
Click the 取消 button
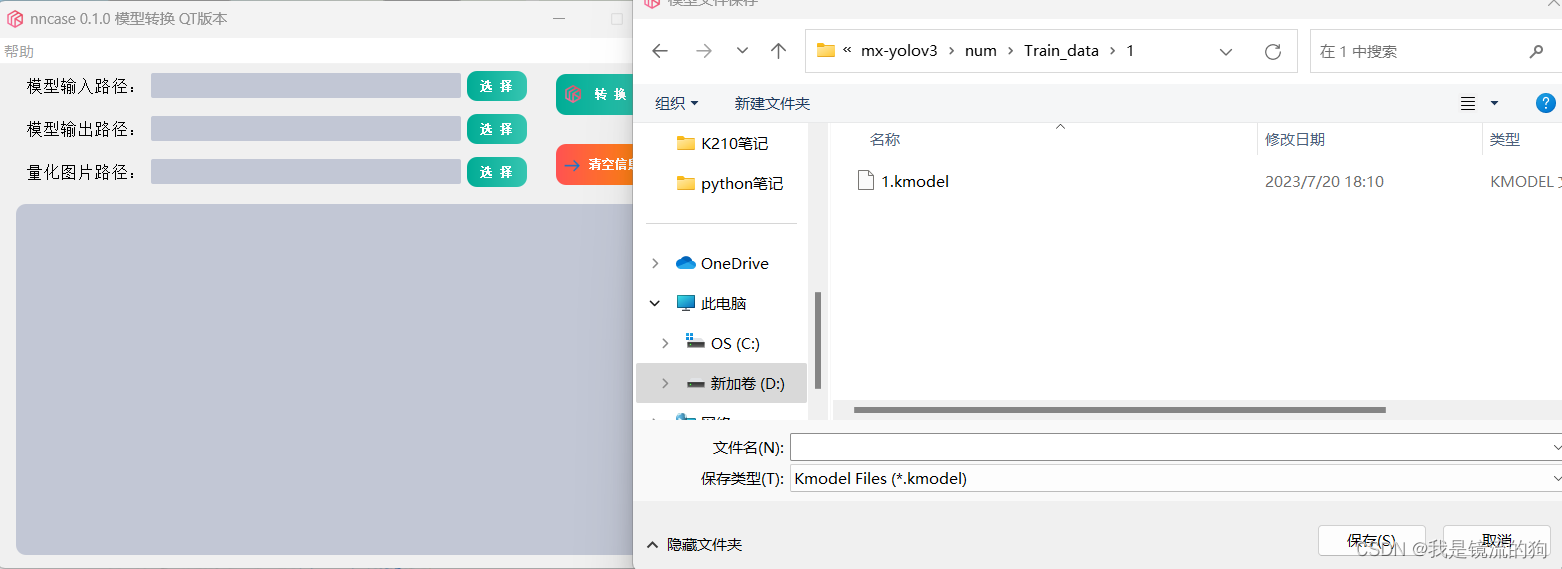pyautogui.click(x=1496, y=540)
